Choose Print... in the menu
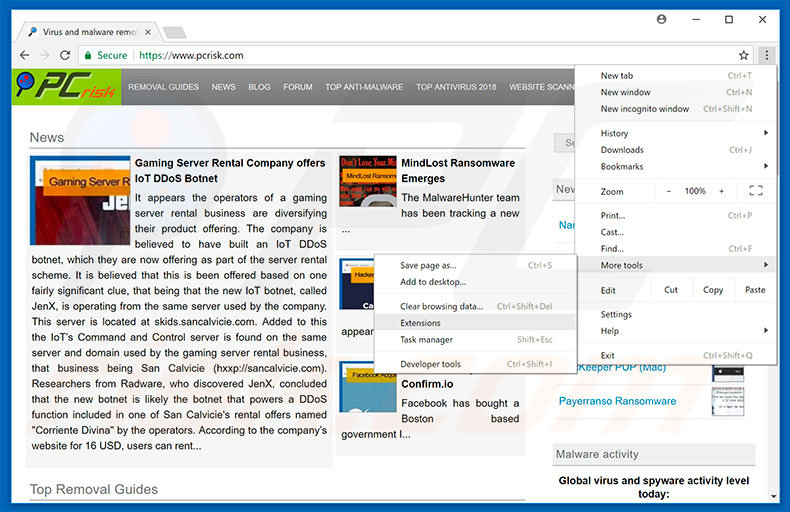The image size is (790, 512). (674, 216)
